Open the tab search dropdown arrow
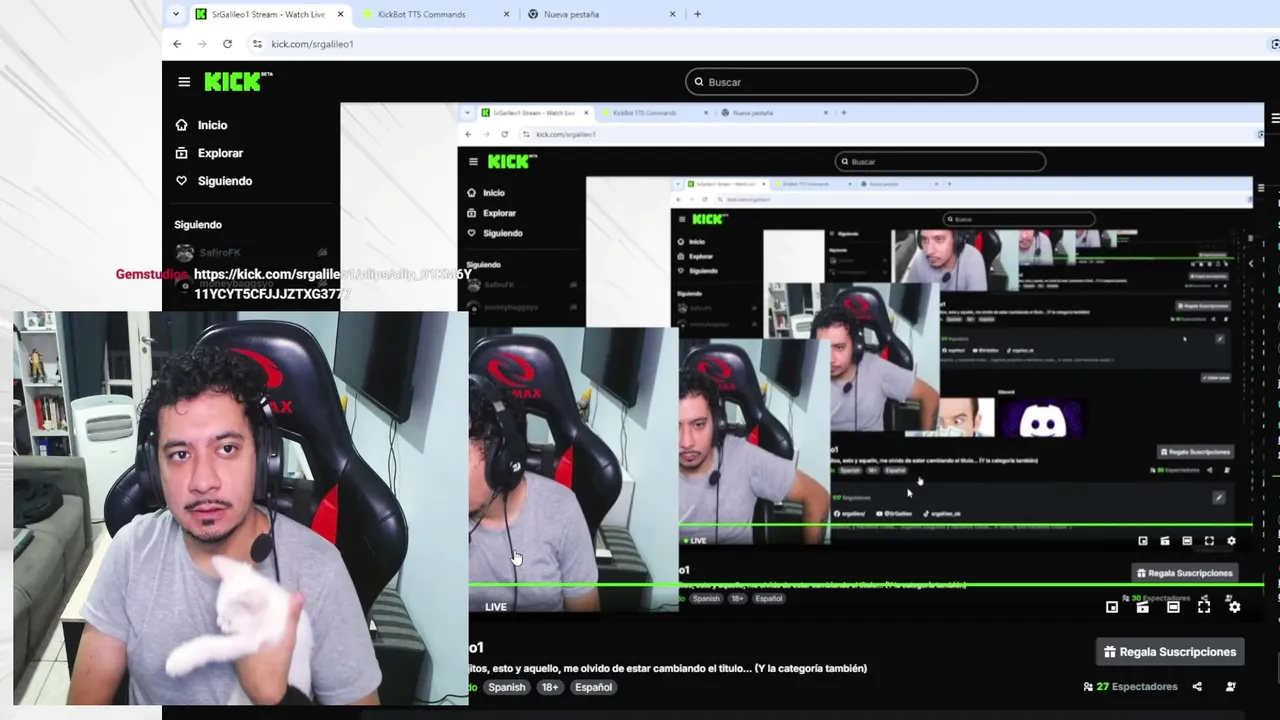 176,14
